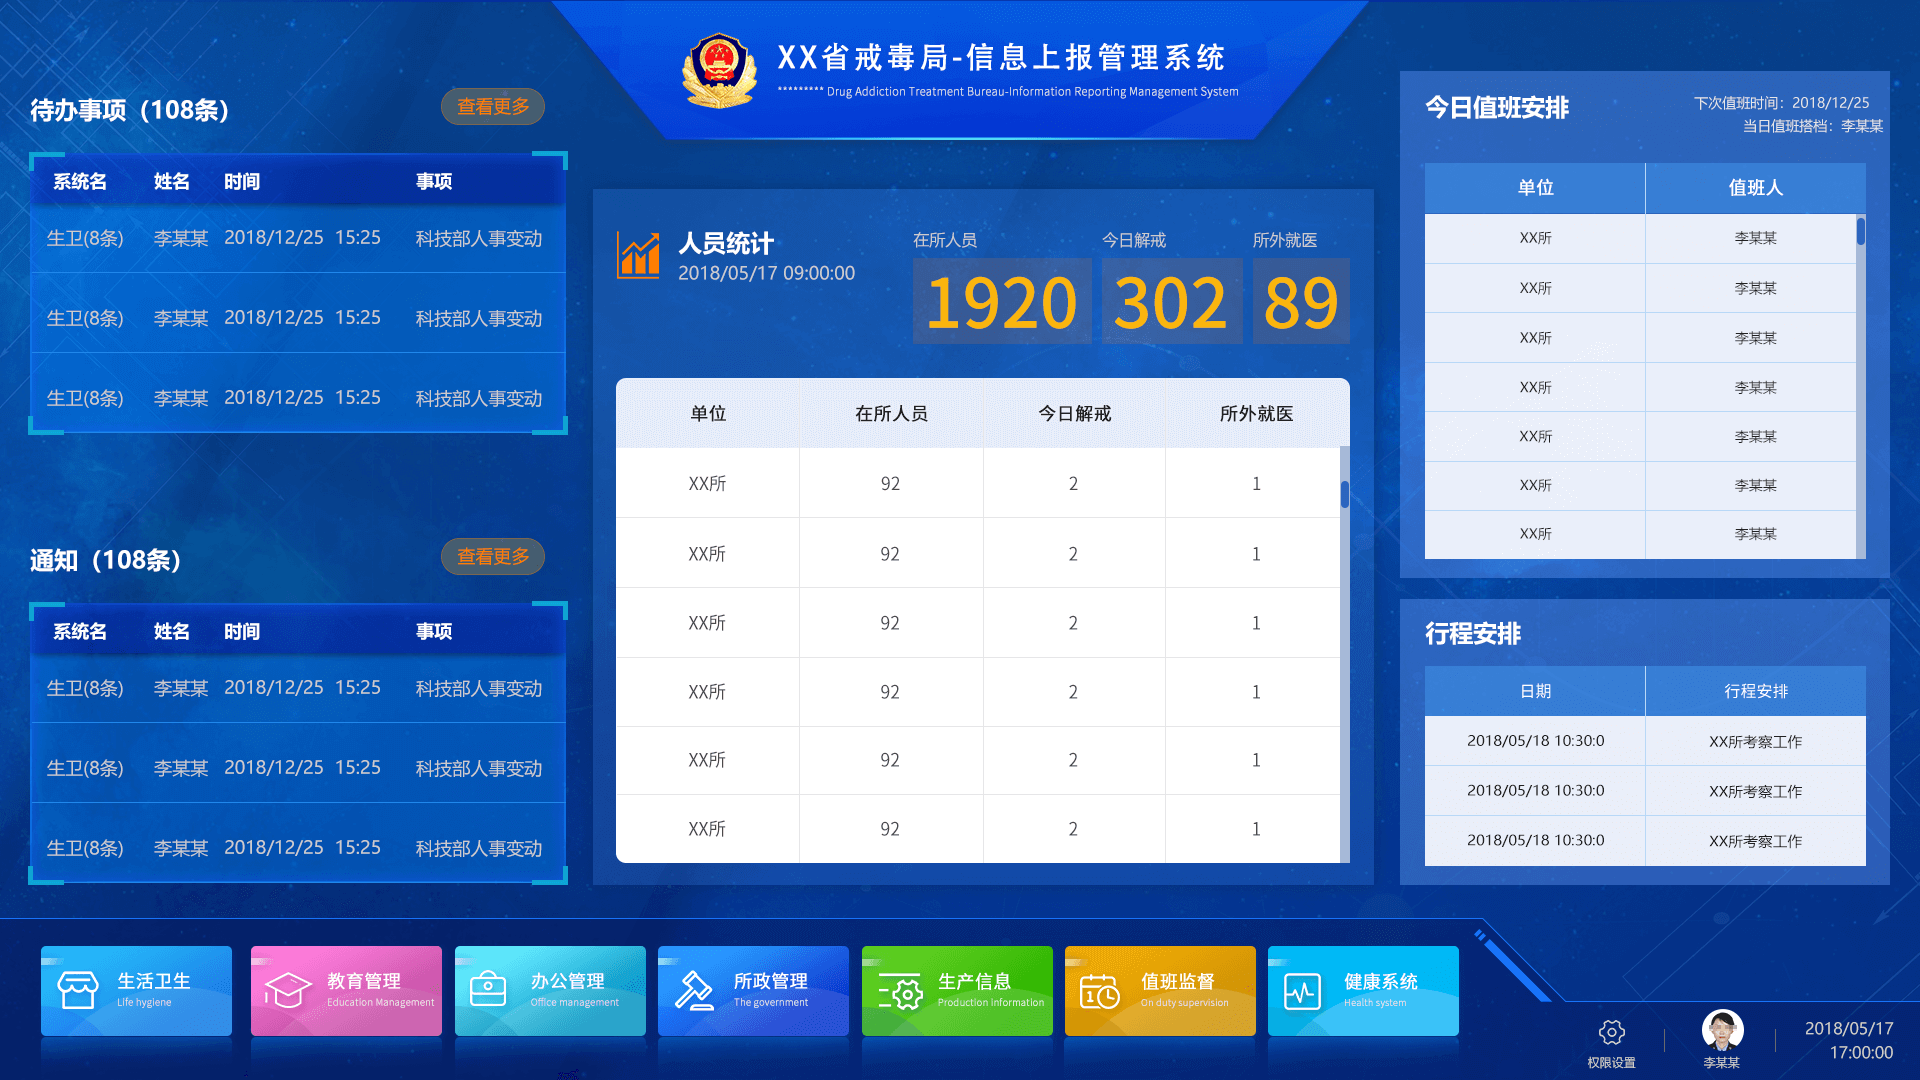Select the 值班监督 calendar-clock icon
The height and width of the screenshot is (1080, 1920).
[1102, 990]
